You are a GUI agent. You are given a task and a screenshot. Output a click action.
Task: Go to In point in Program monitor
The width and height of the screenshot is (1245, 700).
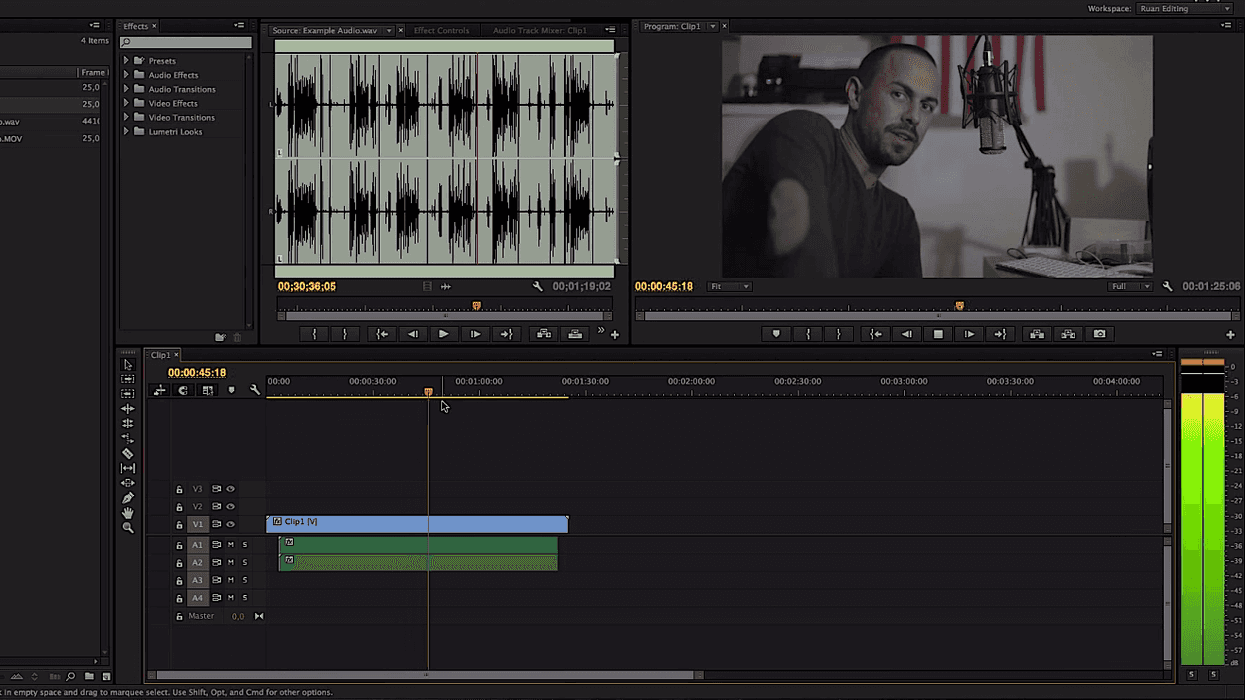click(876, 334)
